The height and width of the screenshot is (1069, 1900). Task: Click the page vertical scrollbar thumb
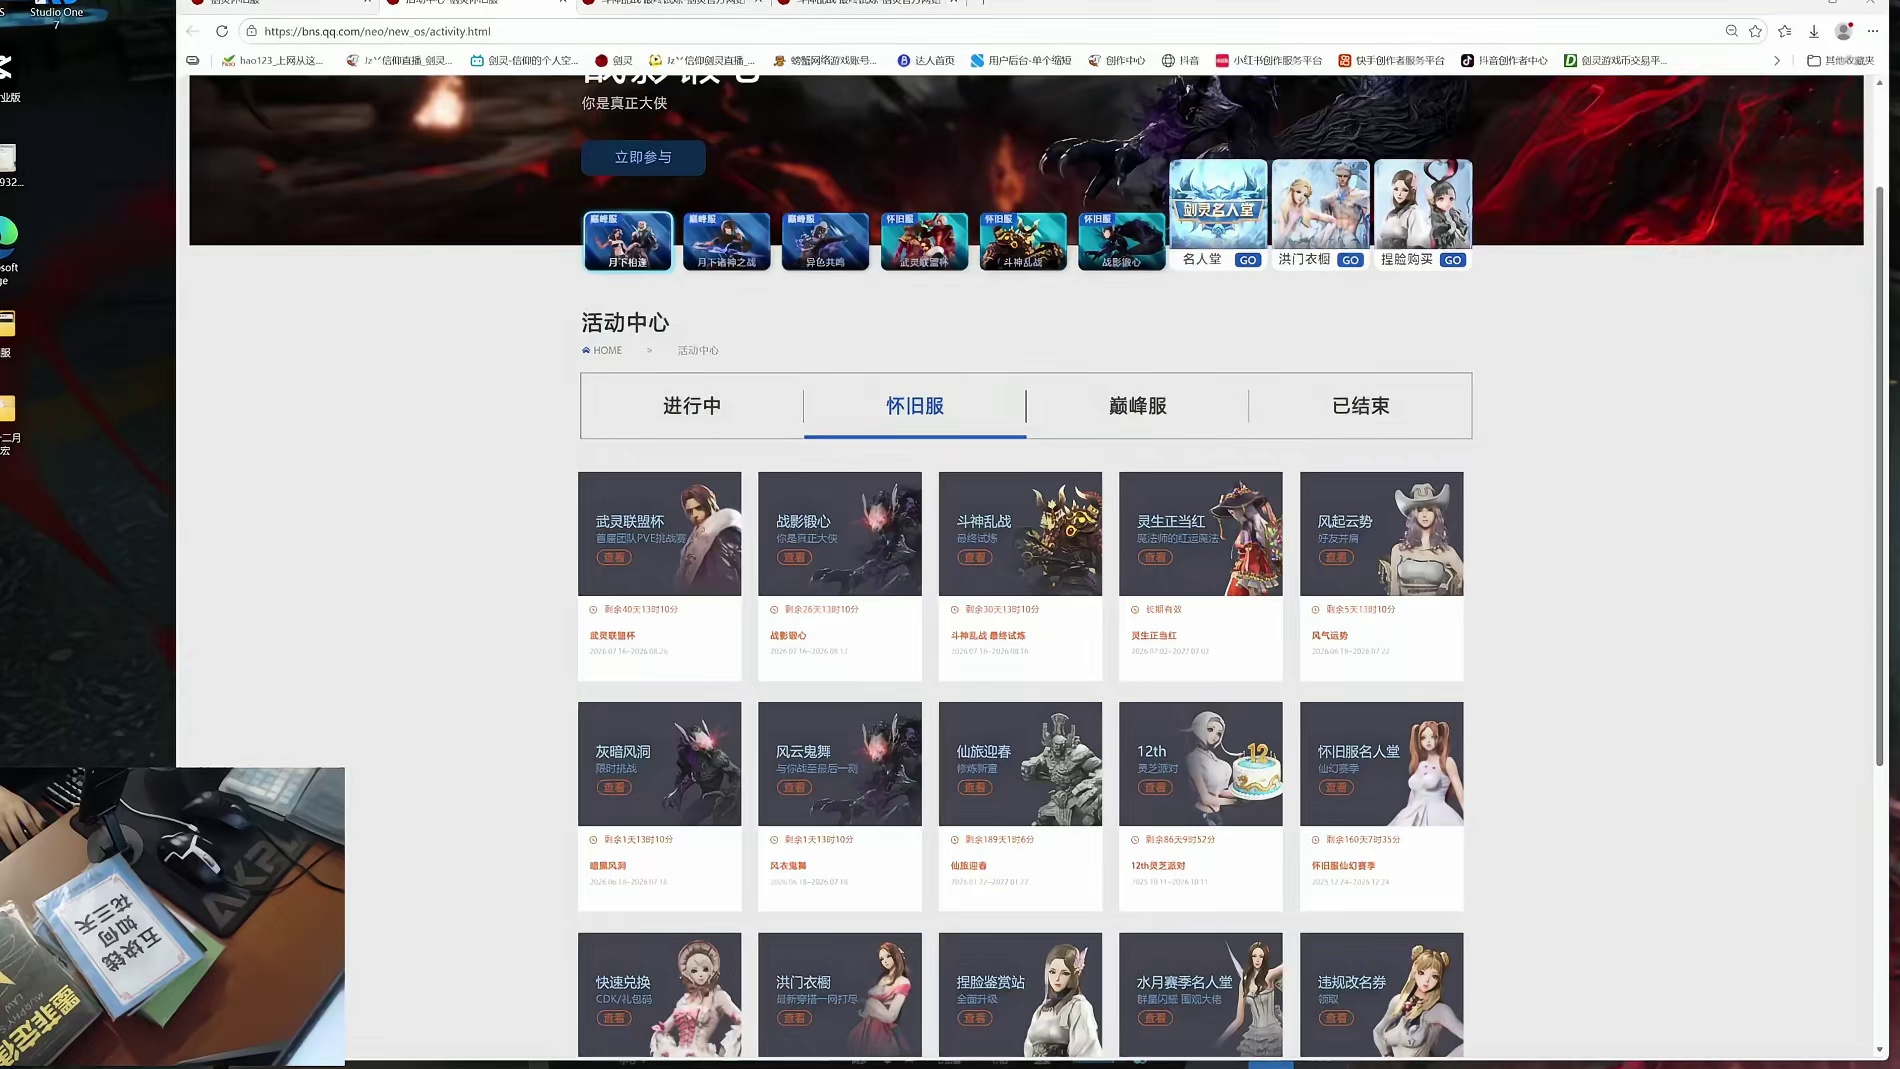(x=1879, y=475)
